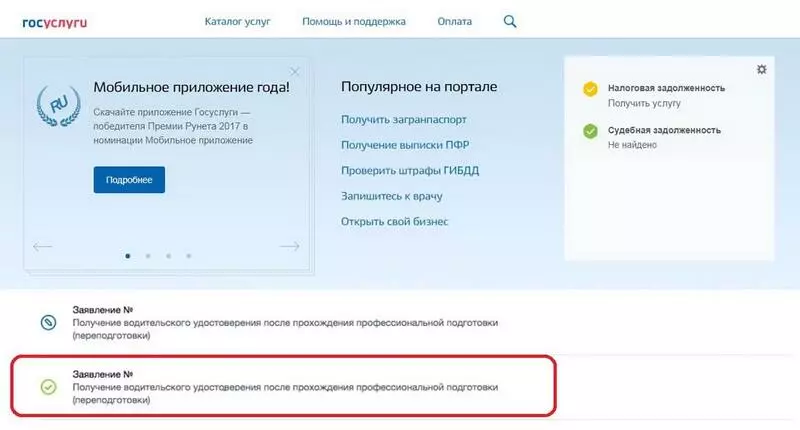Open Получить загранпаспорт link
This screenshot has height=430, width=800.
pos(404,119)
